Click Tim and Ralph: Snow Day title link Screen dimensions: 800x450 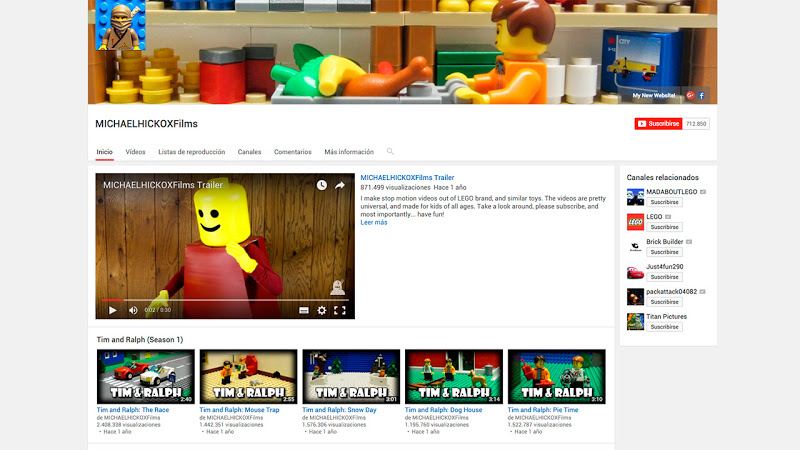[339, 410]
